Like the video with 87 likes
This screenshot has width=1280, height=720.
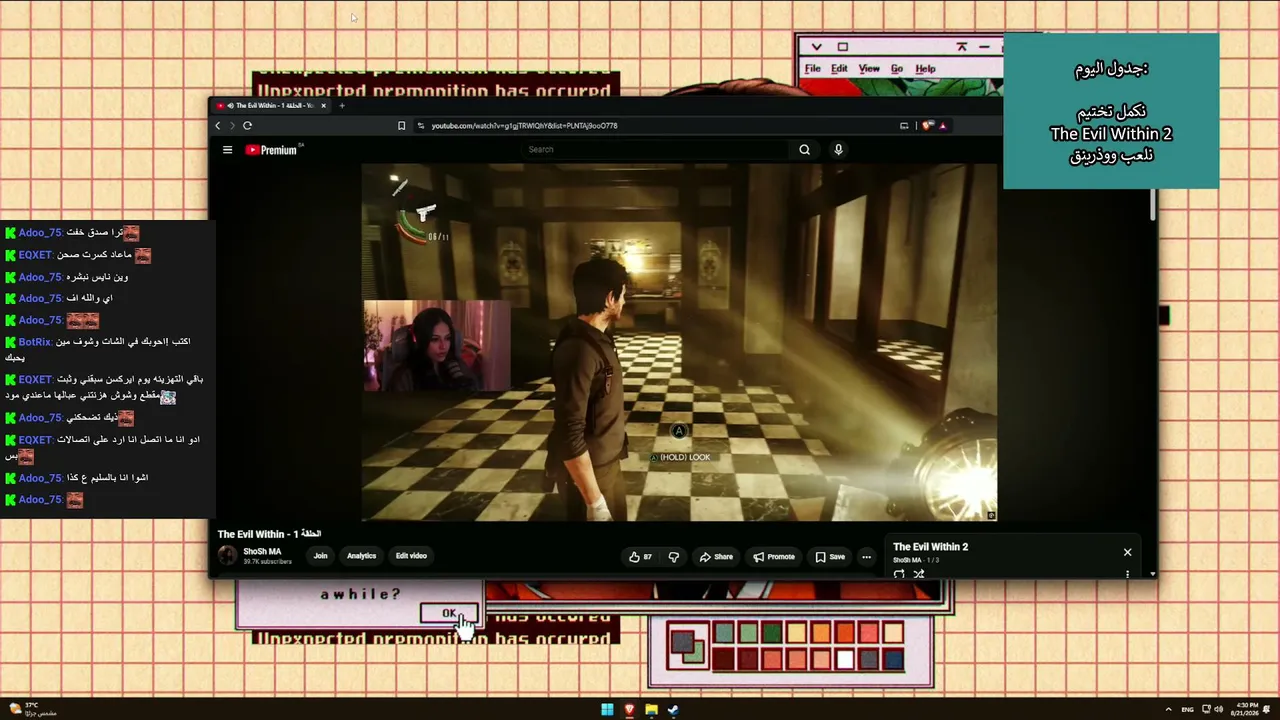click(x=640, y=557)
